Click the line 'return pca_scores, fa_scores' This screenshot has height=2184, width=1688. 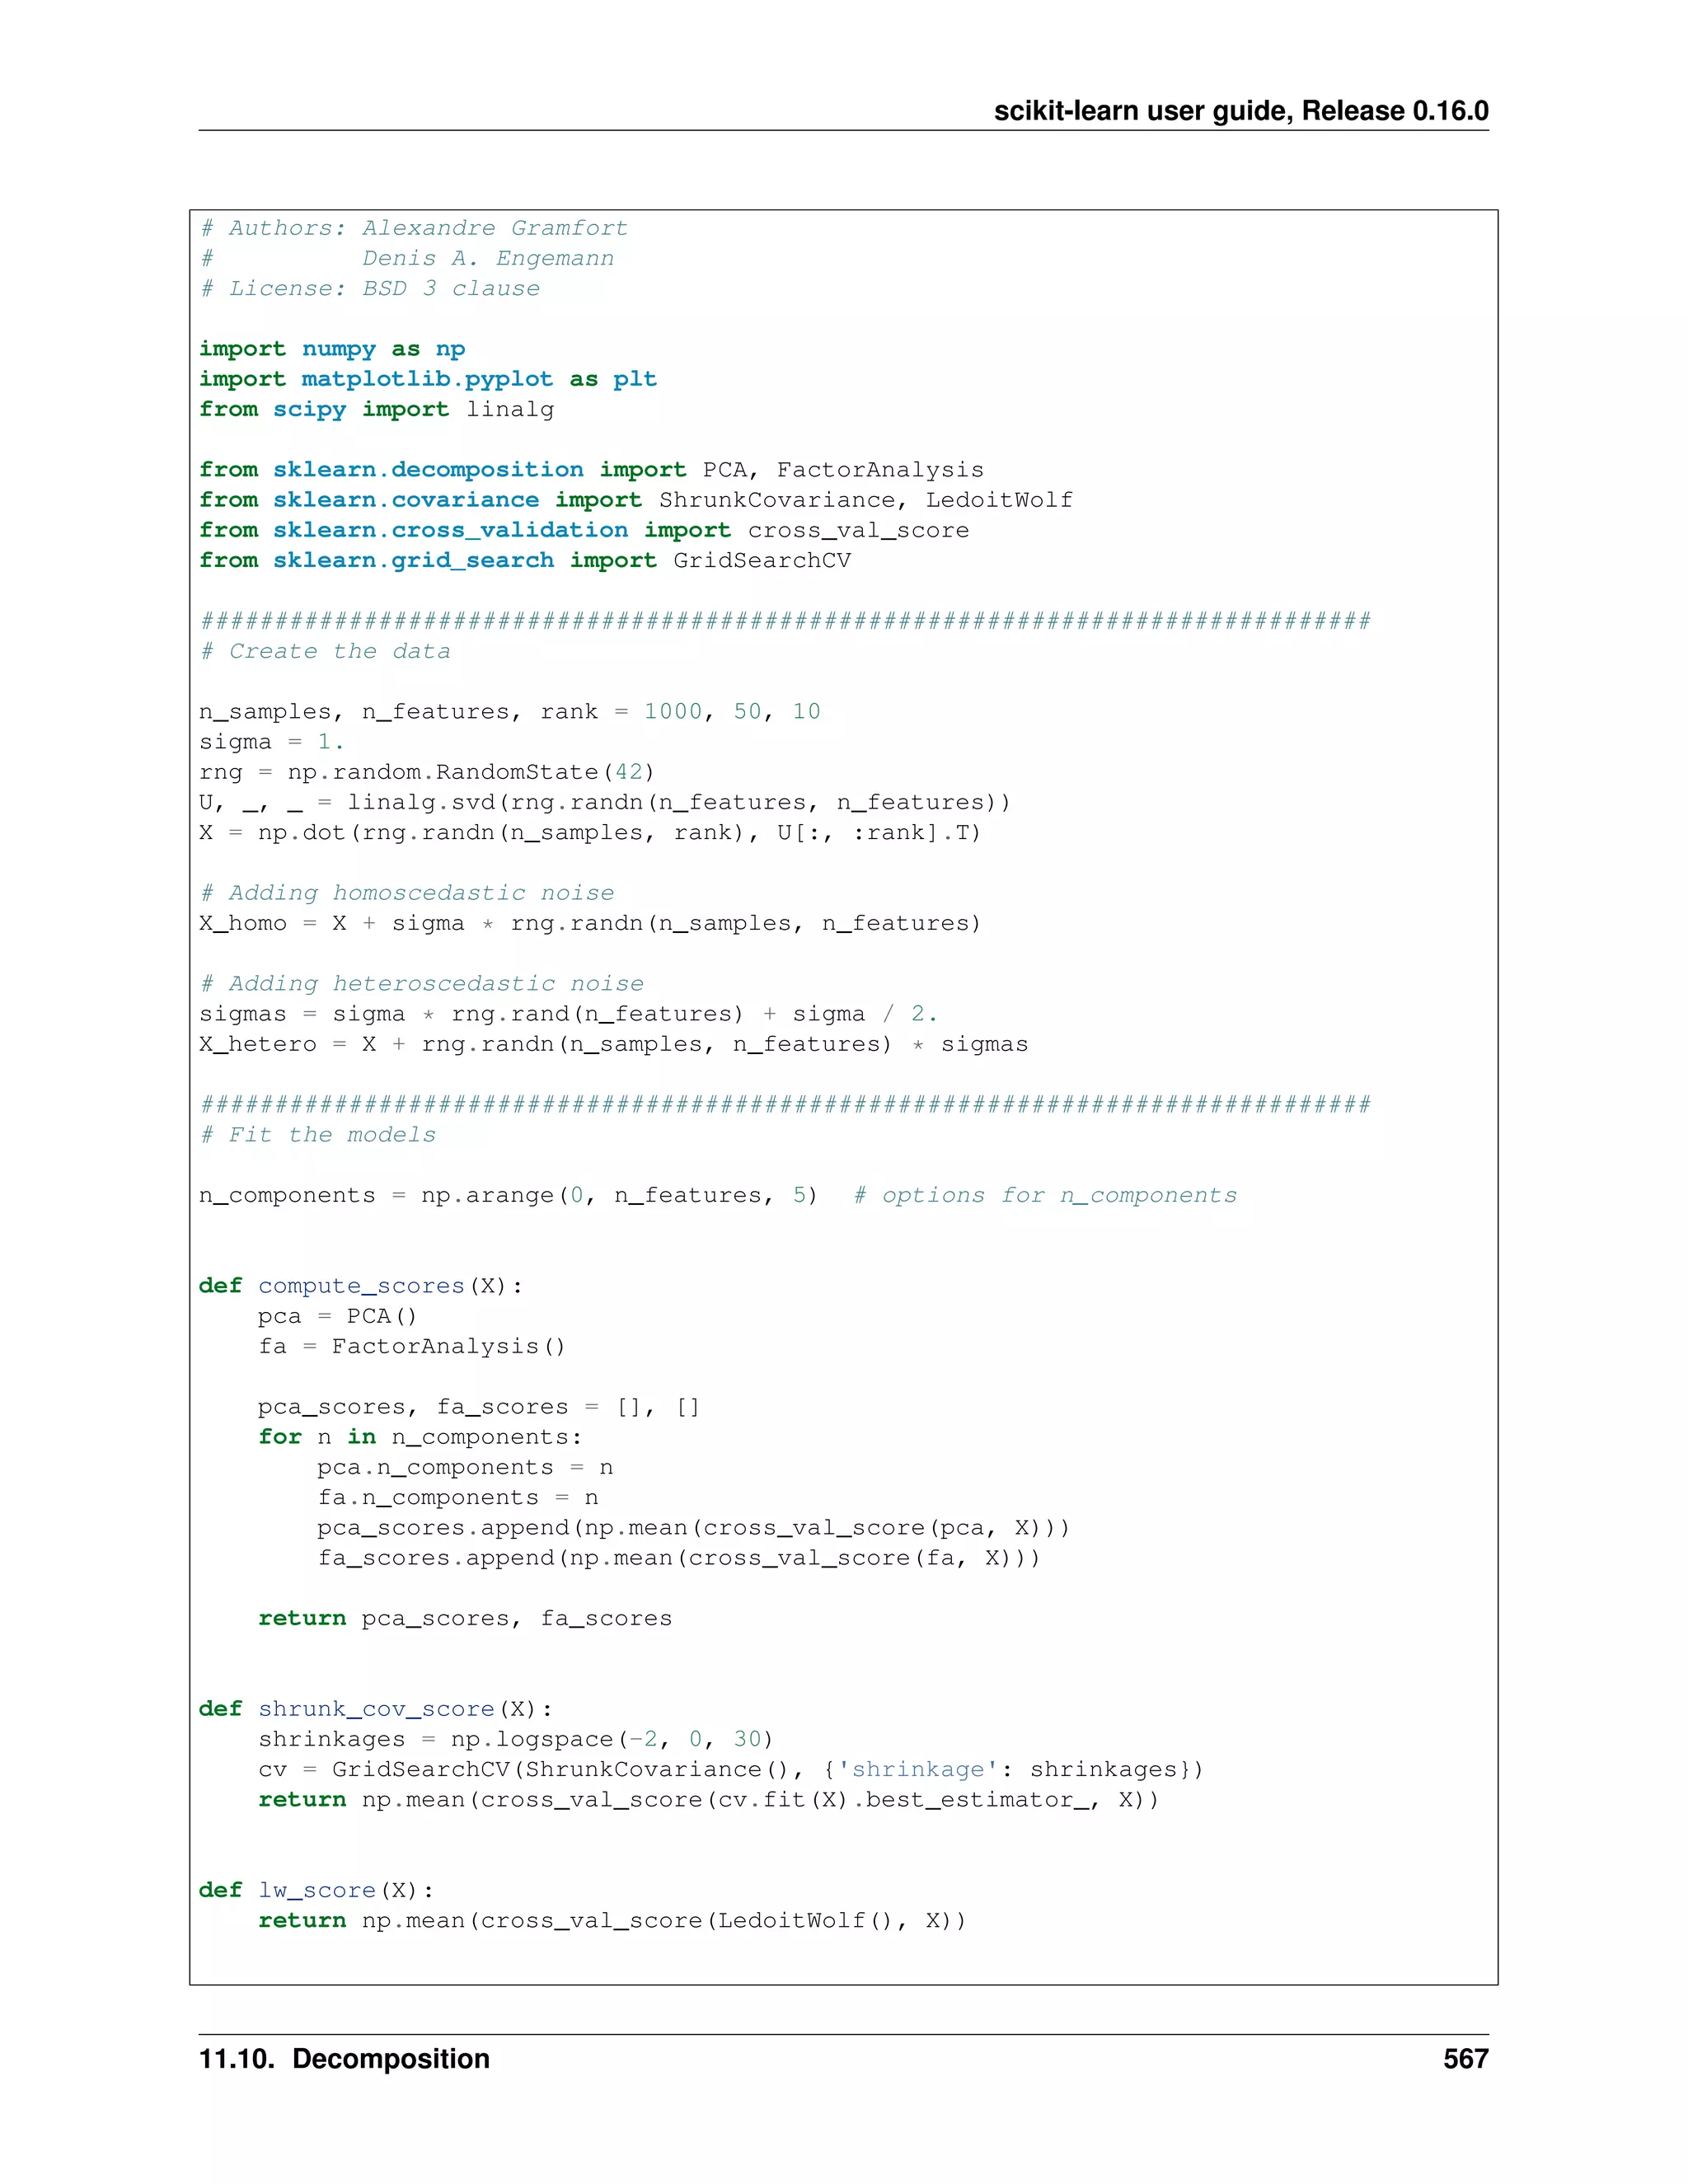[x=465, y=1618]
